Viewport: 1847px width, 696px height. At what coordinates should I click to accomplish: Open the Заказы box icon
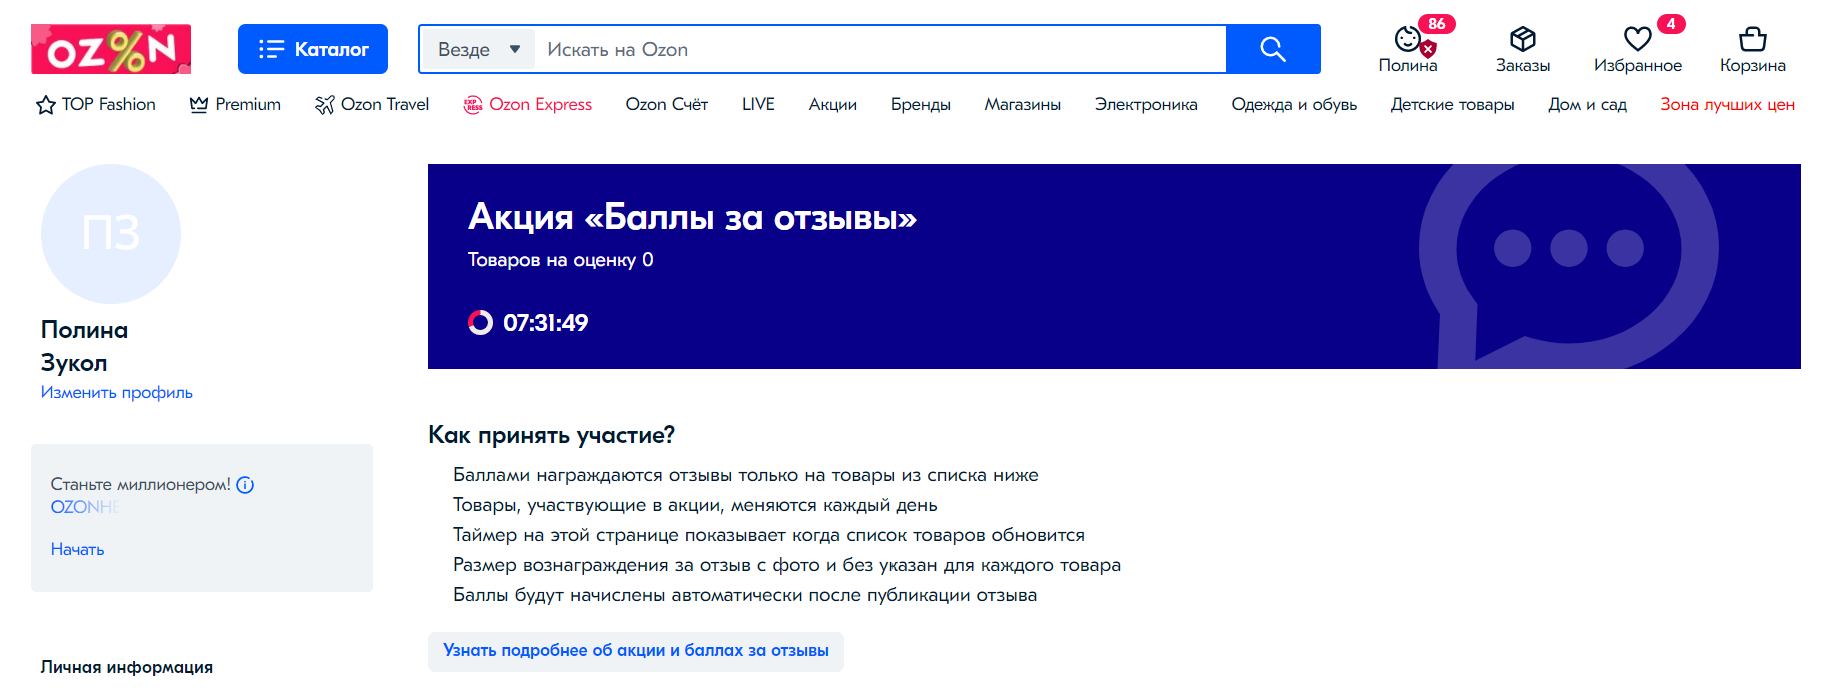[x=1522, y=40]
